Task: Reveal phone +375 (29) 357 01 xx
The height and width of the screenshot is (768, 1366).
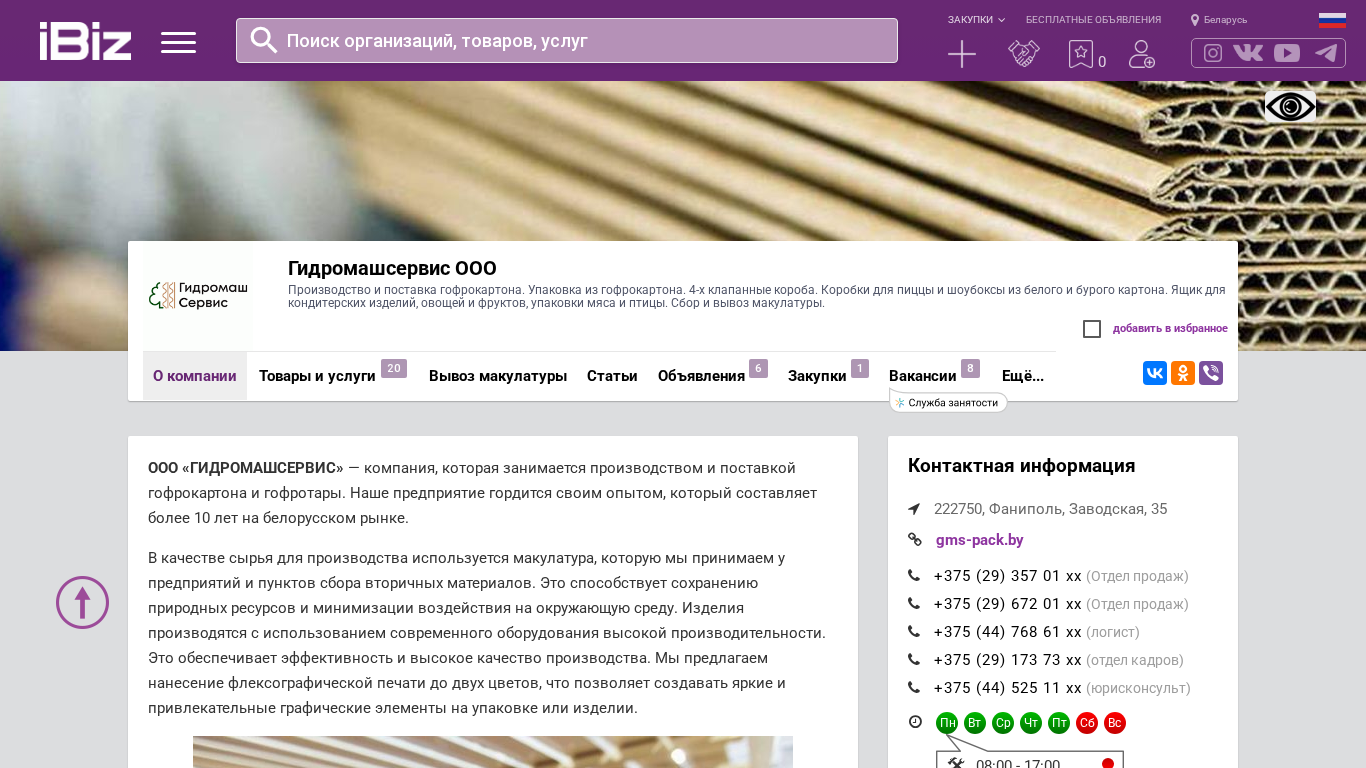Action: (x=1007, y=576)
